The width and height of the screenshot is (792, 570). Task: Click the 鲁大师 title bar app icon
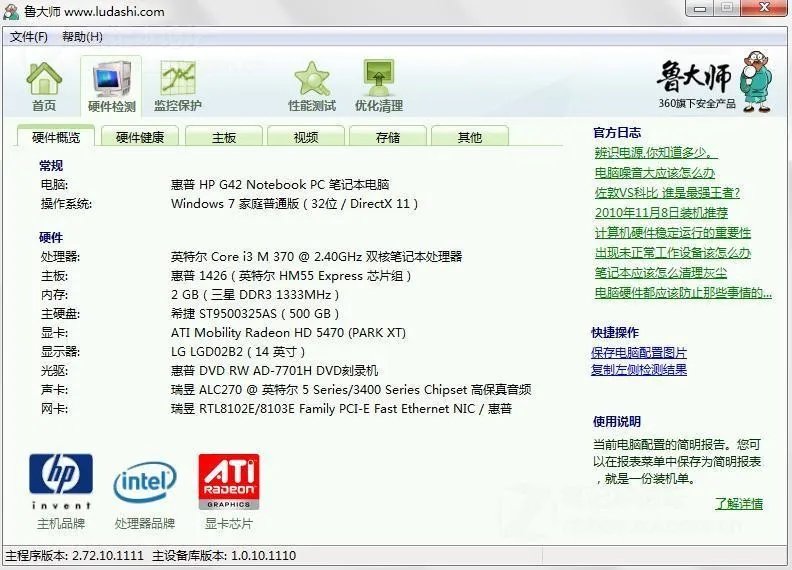11,11
